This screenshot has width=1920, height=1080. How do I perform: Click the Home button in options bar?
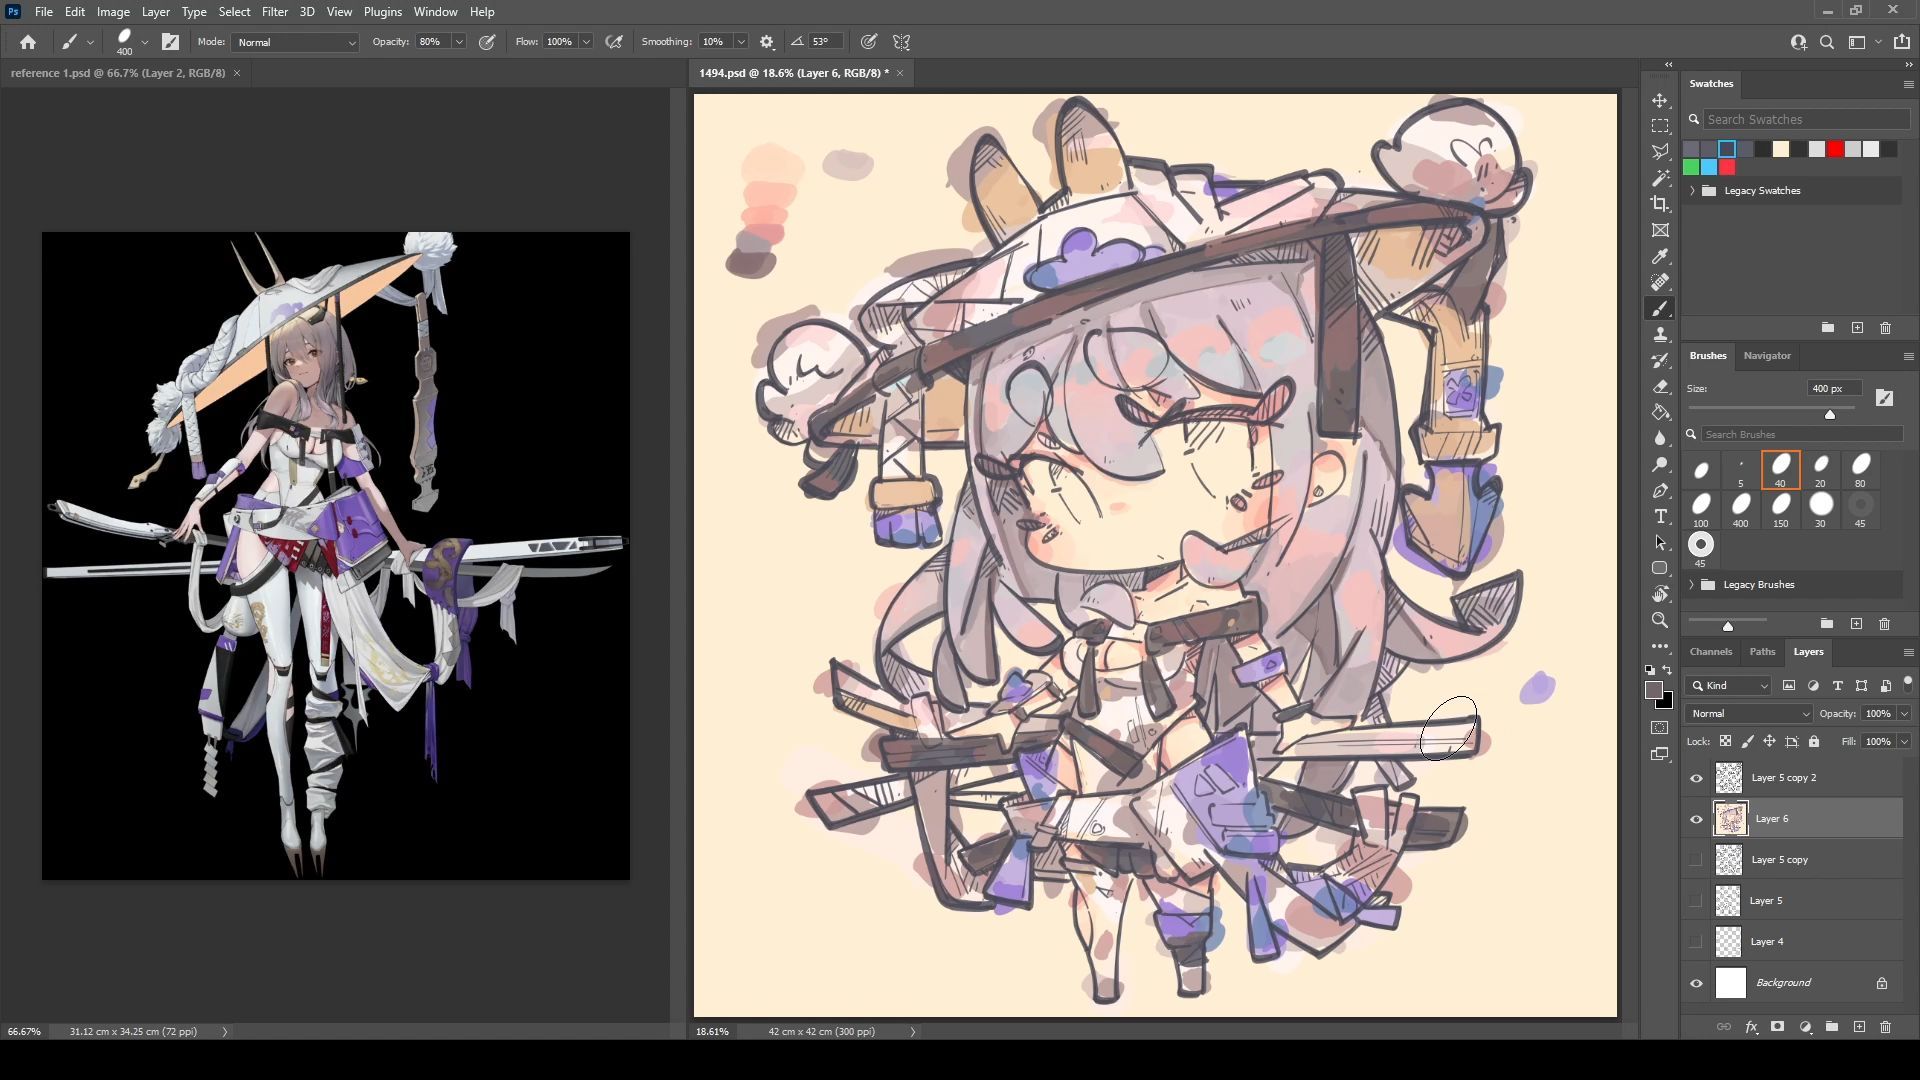(28, 42)
